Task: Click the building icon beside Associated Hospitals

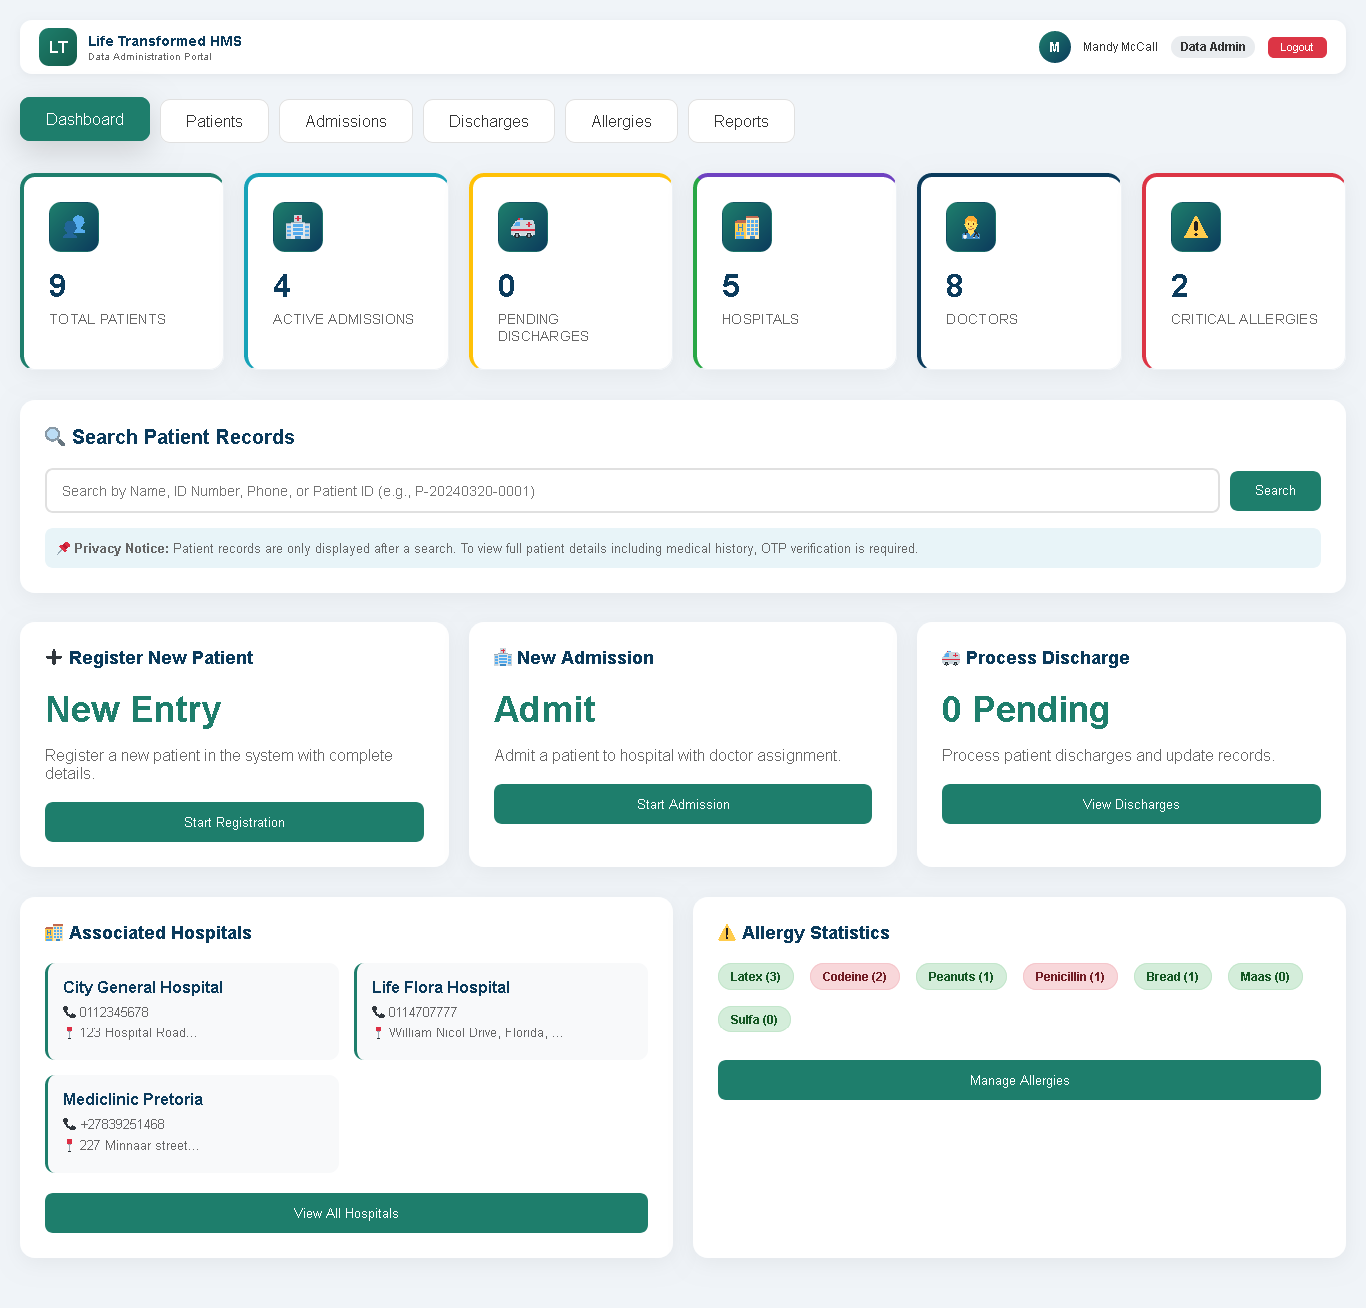Action: (x=54, y=933)
